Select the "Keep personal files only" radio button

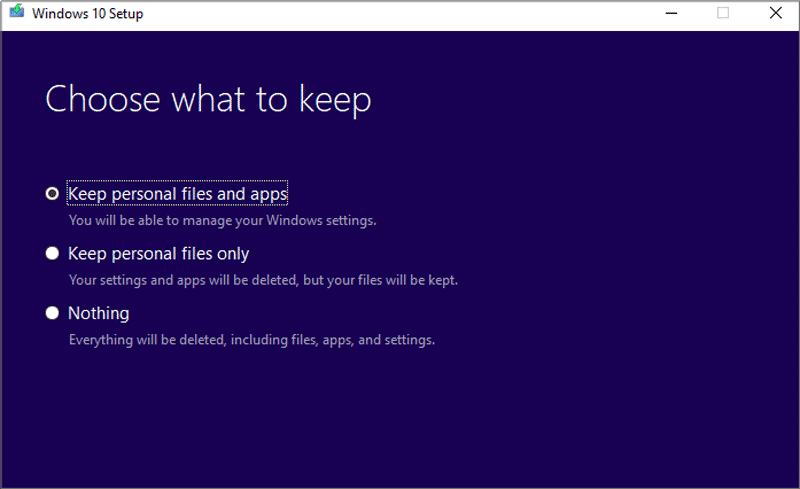coord(52,254)
